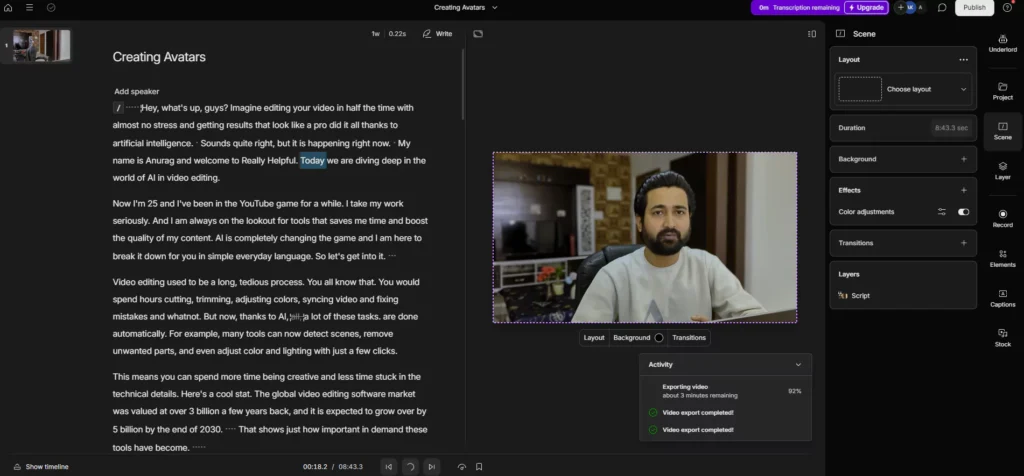This screenshot has height=476, width=1024.
Task: Open the Elements library
Action: pos(1002,257)
